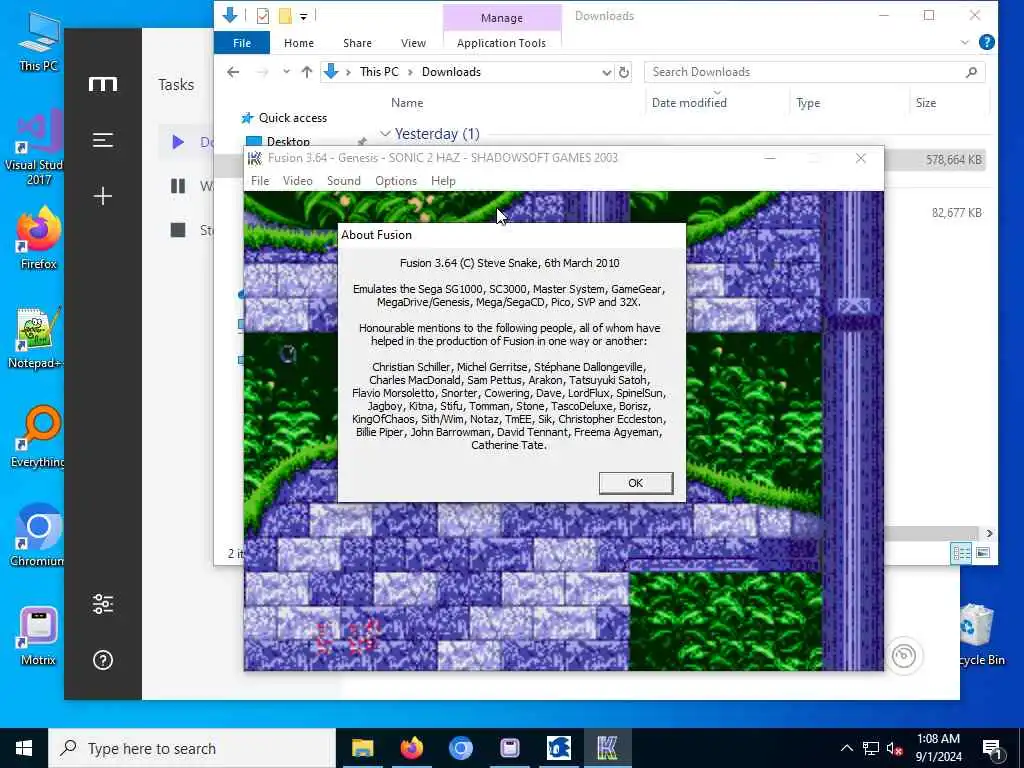Sort by the Size column header
1024x768 pixels.
[925, 103]
